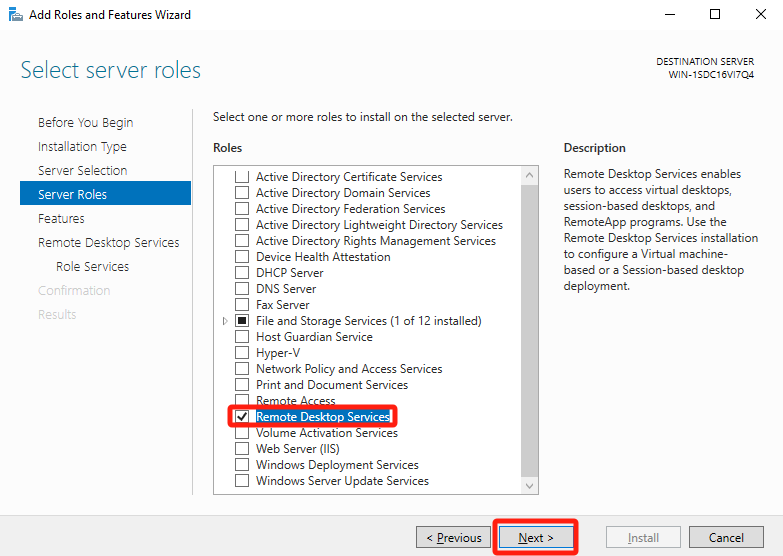Screen dimensions: 783x556
Task: Click the wizard icon in title bar
Action: pyautogui.click(x=15, y=15)
